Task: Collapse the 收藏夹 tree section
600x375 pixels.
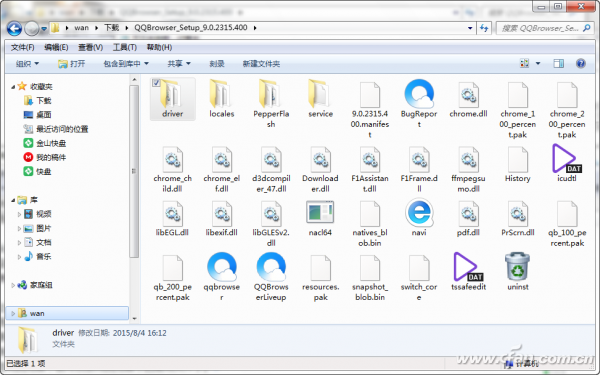Action: click(13, 87)
